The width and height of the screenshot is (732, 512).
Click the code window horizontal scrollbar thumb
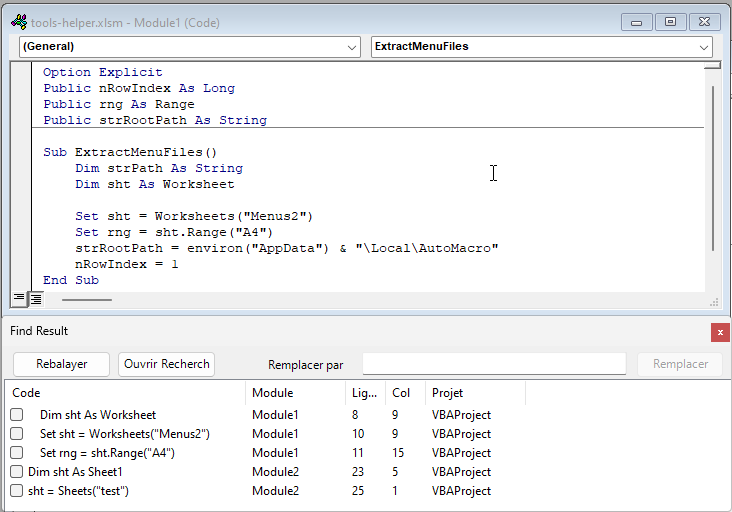pos(87,300)
